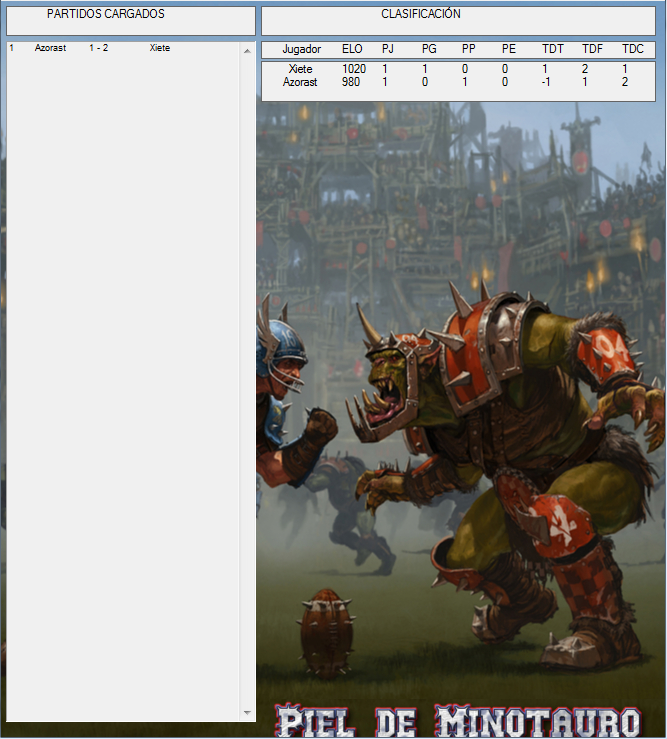This screenshot has width=667, height=739.
Task: Click the PG column header
Action: coord(429,49)
